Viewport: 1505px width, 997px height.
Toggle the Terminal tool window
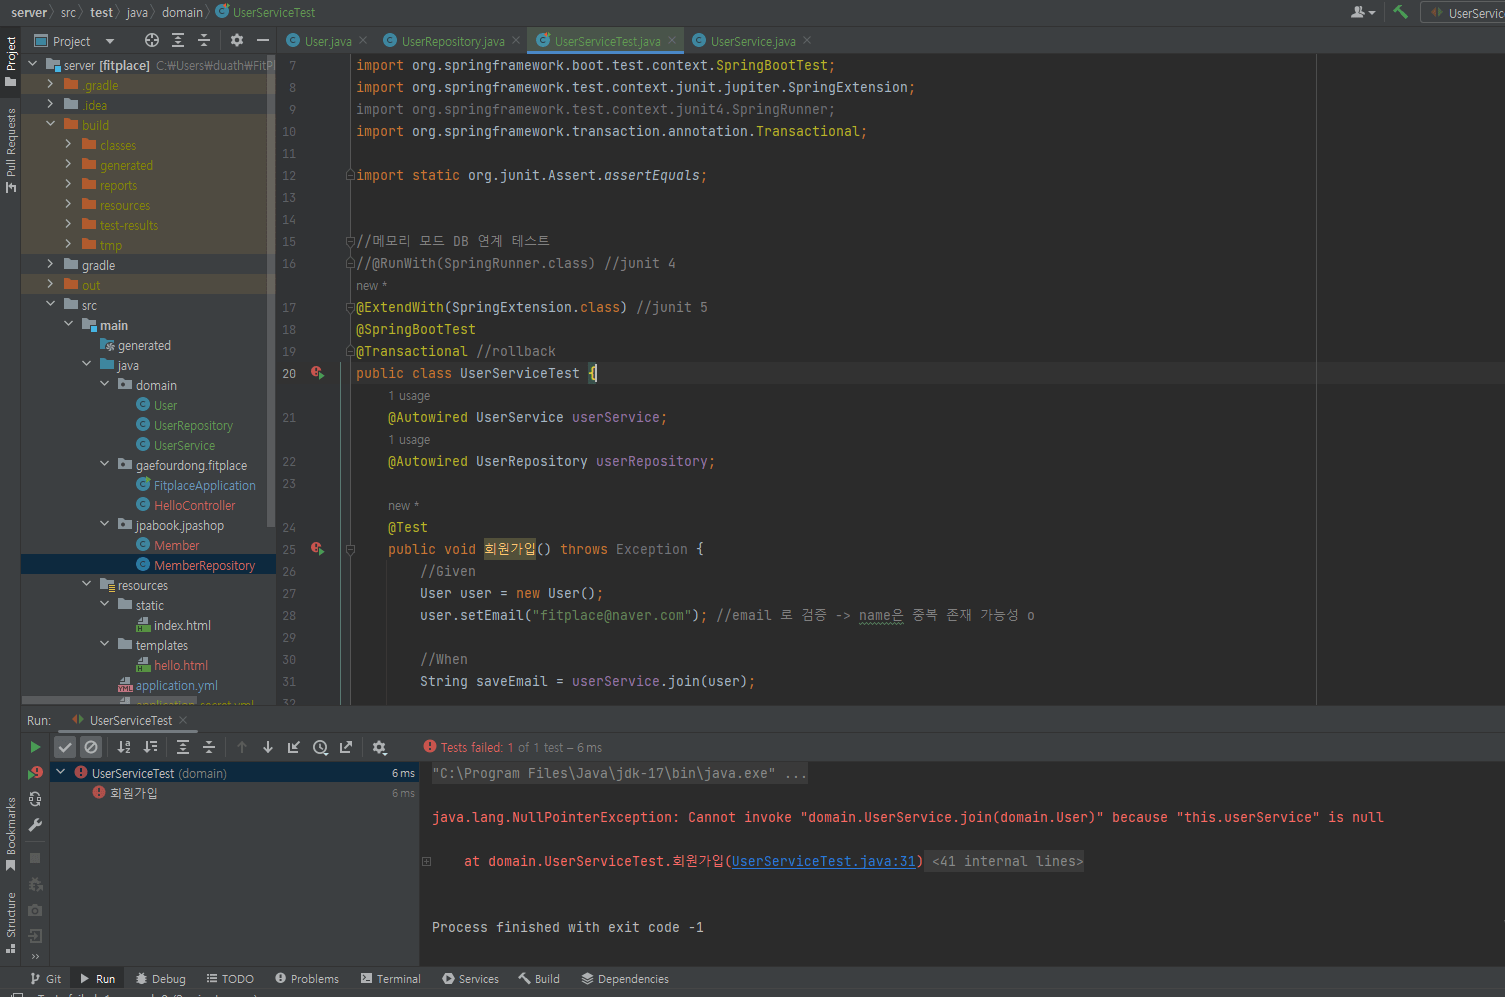point(390,978)
